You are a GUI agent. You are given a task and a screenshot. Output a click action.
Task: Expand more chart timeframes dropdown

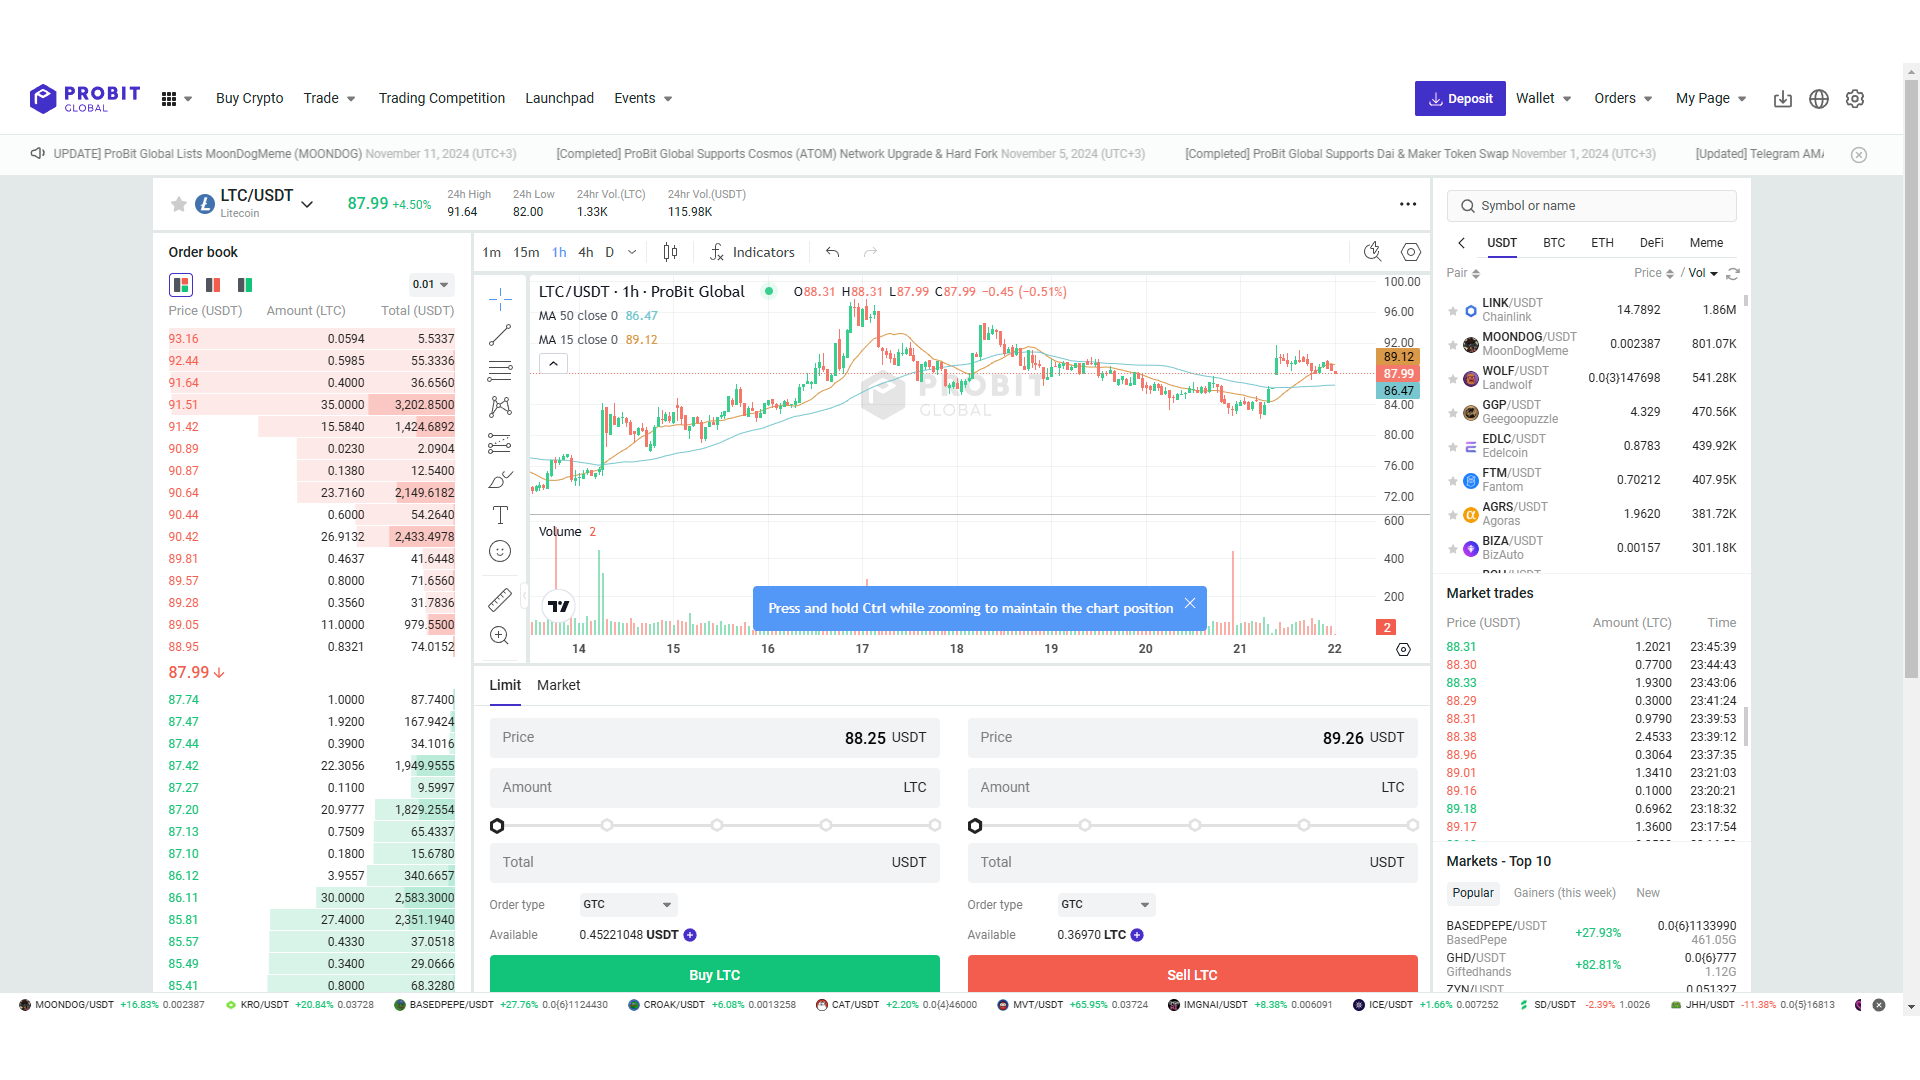[x=632, y=252]
